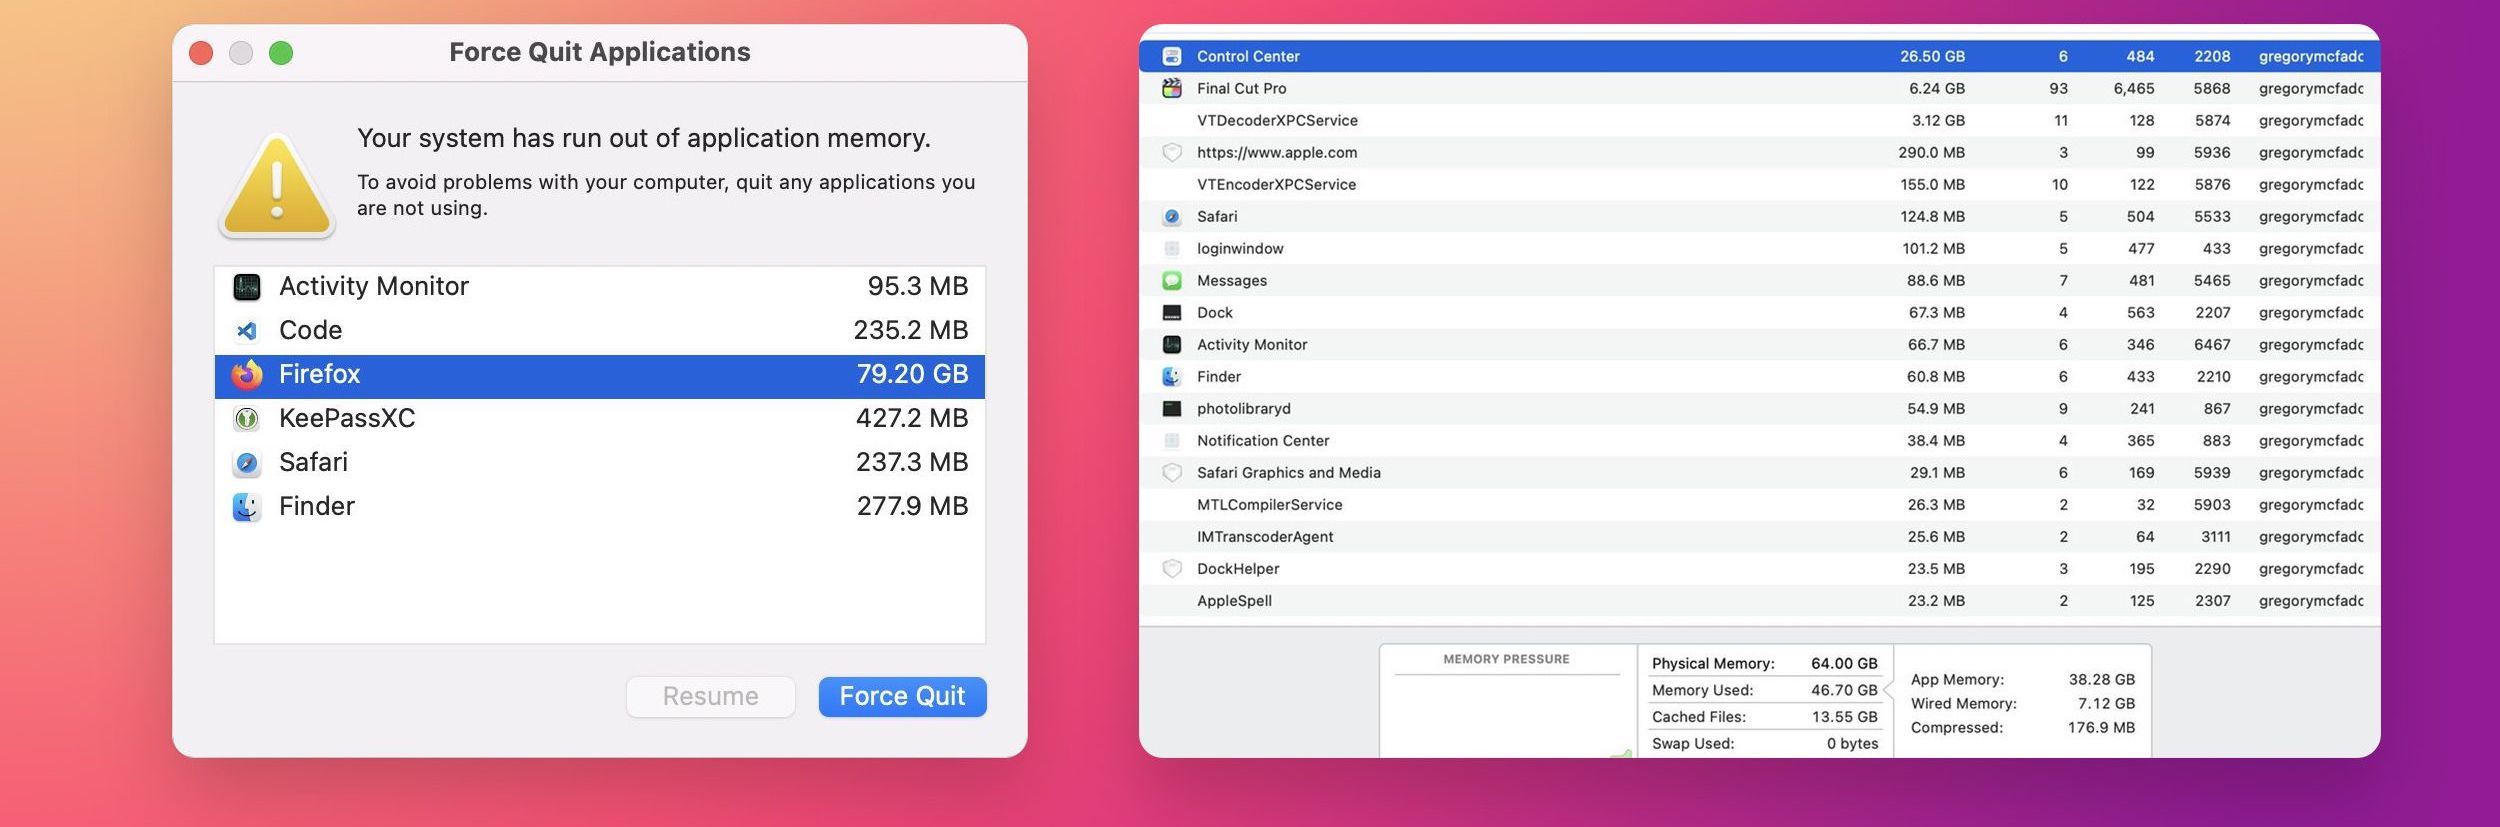The width and height of the screenshot is (2500, 827).
Task: Click the Final Cut Pro icon
Action: pyautogui.click(x=1172, y=88)
